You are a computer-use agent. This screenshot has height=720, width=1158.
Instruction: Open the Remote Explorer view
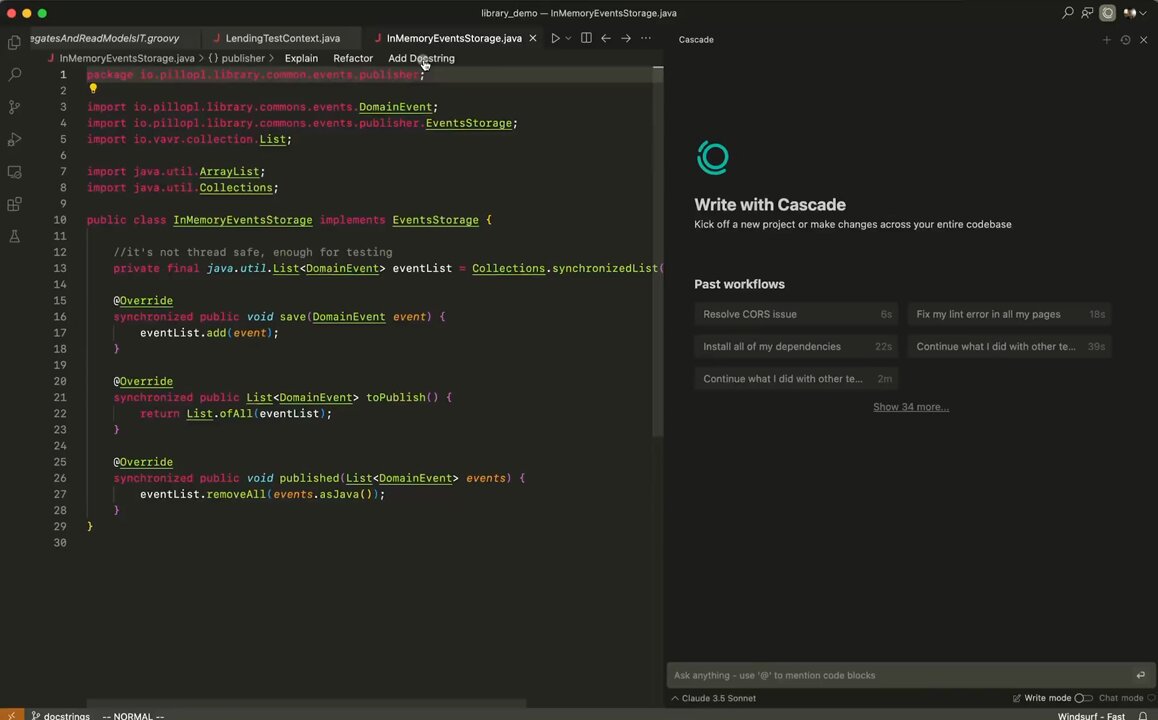14,172
